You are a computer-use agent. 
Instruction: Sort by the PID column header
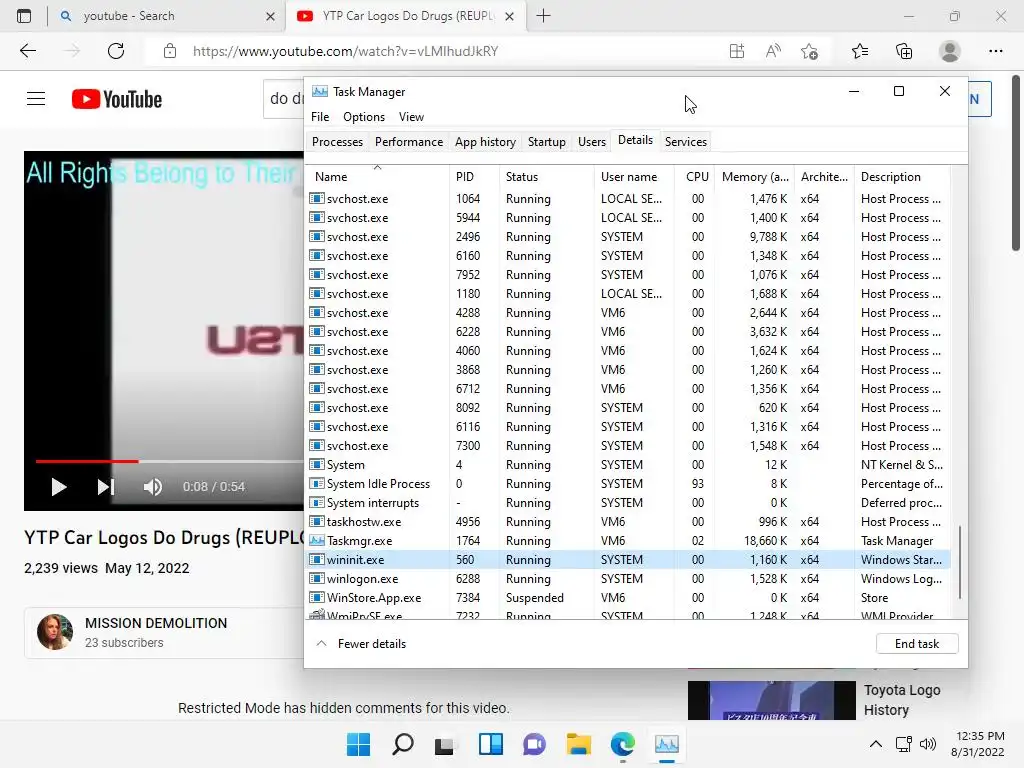coord(474,176)
